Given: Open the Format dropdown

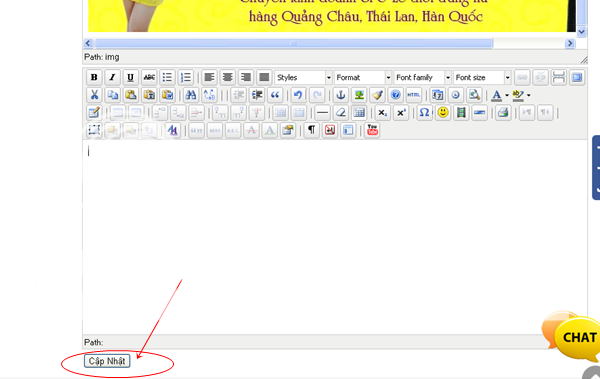Looking at the screenshot, I should tap(363, 77).
